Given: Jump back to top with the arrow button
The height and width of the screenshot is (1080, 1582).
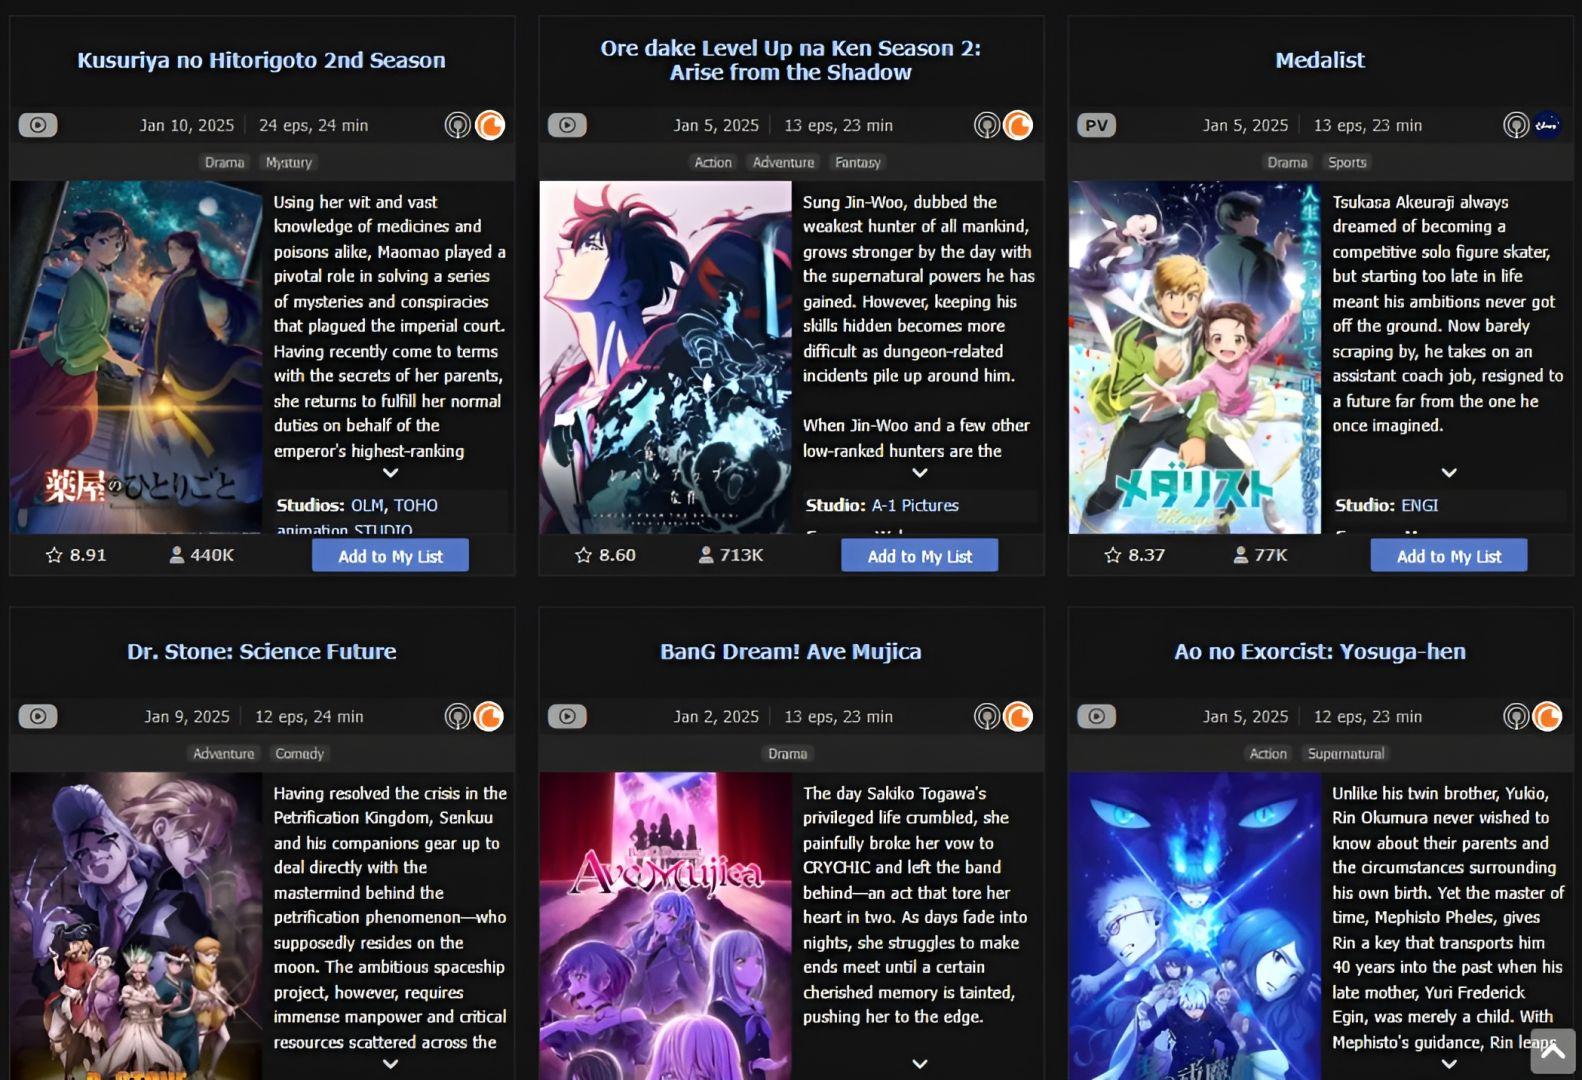Looking at the screenshot, I should [x=1553, y=1051].
